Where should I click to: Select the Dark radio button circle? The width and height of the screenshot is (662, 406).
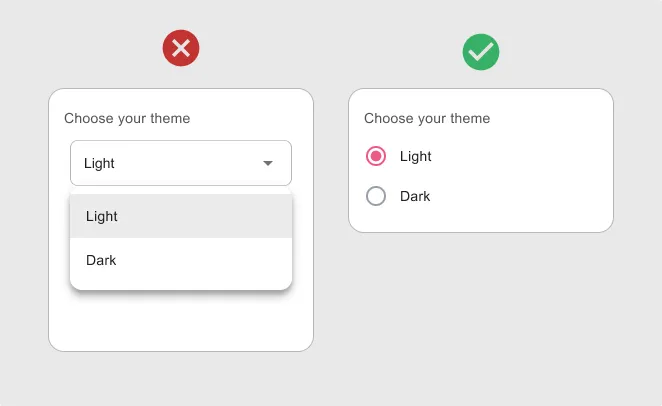pos(376,196)
